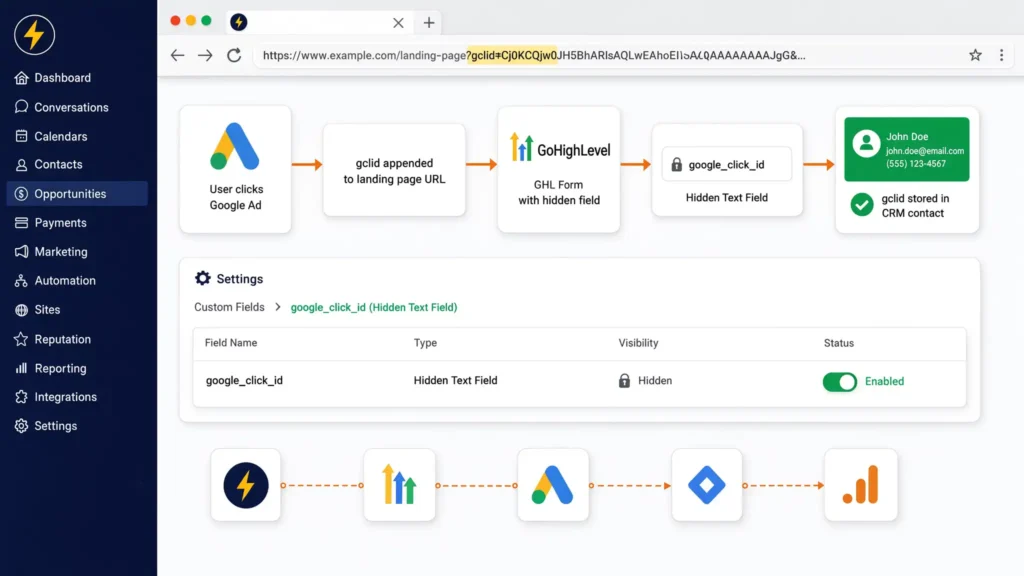
Task: Toggle the Enabled status switch off
Action: (x=840, y=382)
